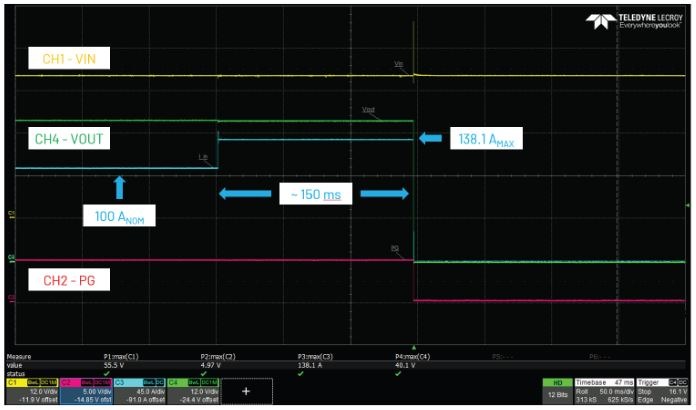Click the trigger source C4 DC badge
Viewport: 696px width, 410px height.
[678, 382]
